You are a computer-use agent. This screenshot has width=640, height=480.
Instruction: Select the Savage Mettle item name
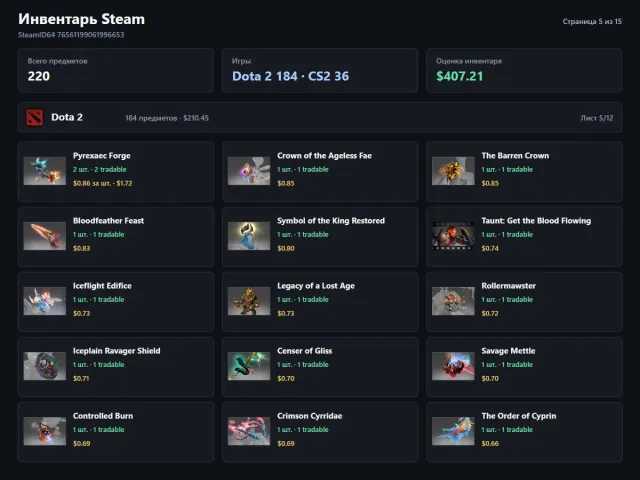pyautogui.click(x=508, y=351)
